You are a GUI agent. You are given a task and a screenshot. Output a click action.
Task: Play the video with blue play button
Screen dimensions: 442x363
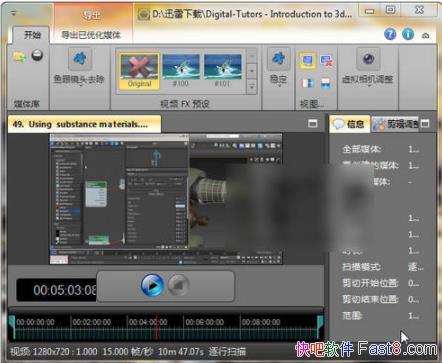tap(152, 285)
